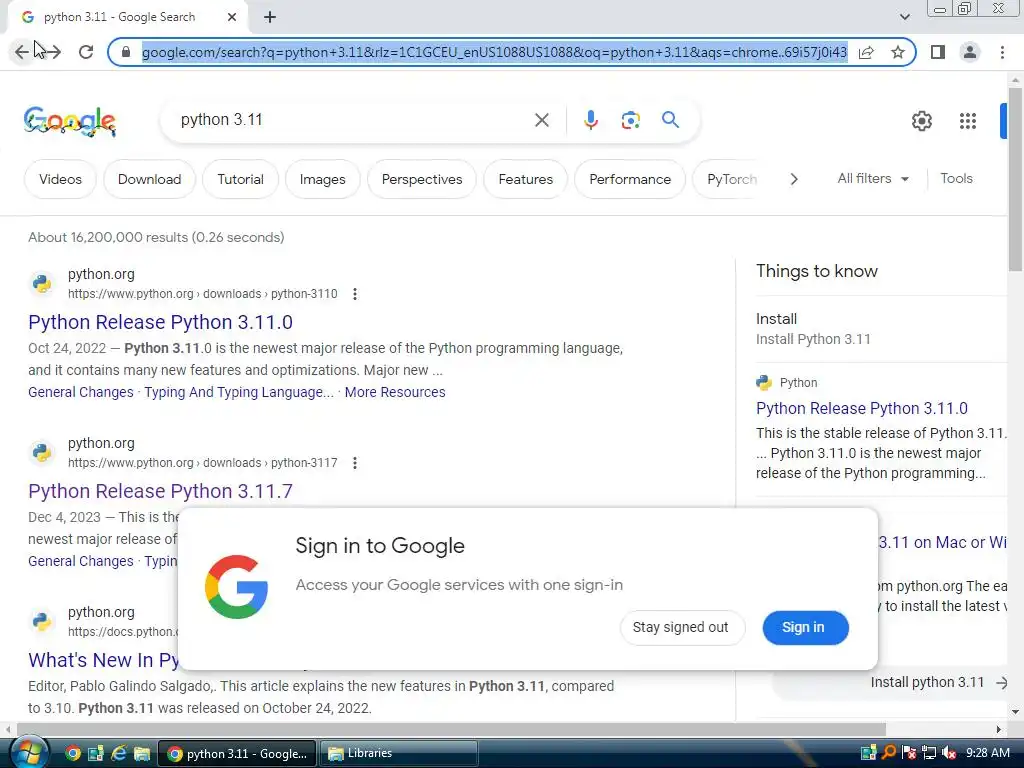Reload the page with the refresh icon
This screenshot has height=768, width=1024.
tap(86, 52)
